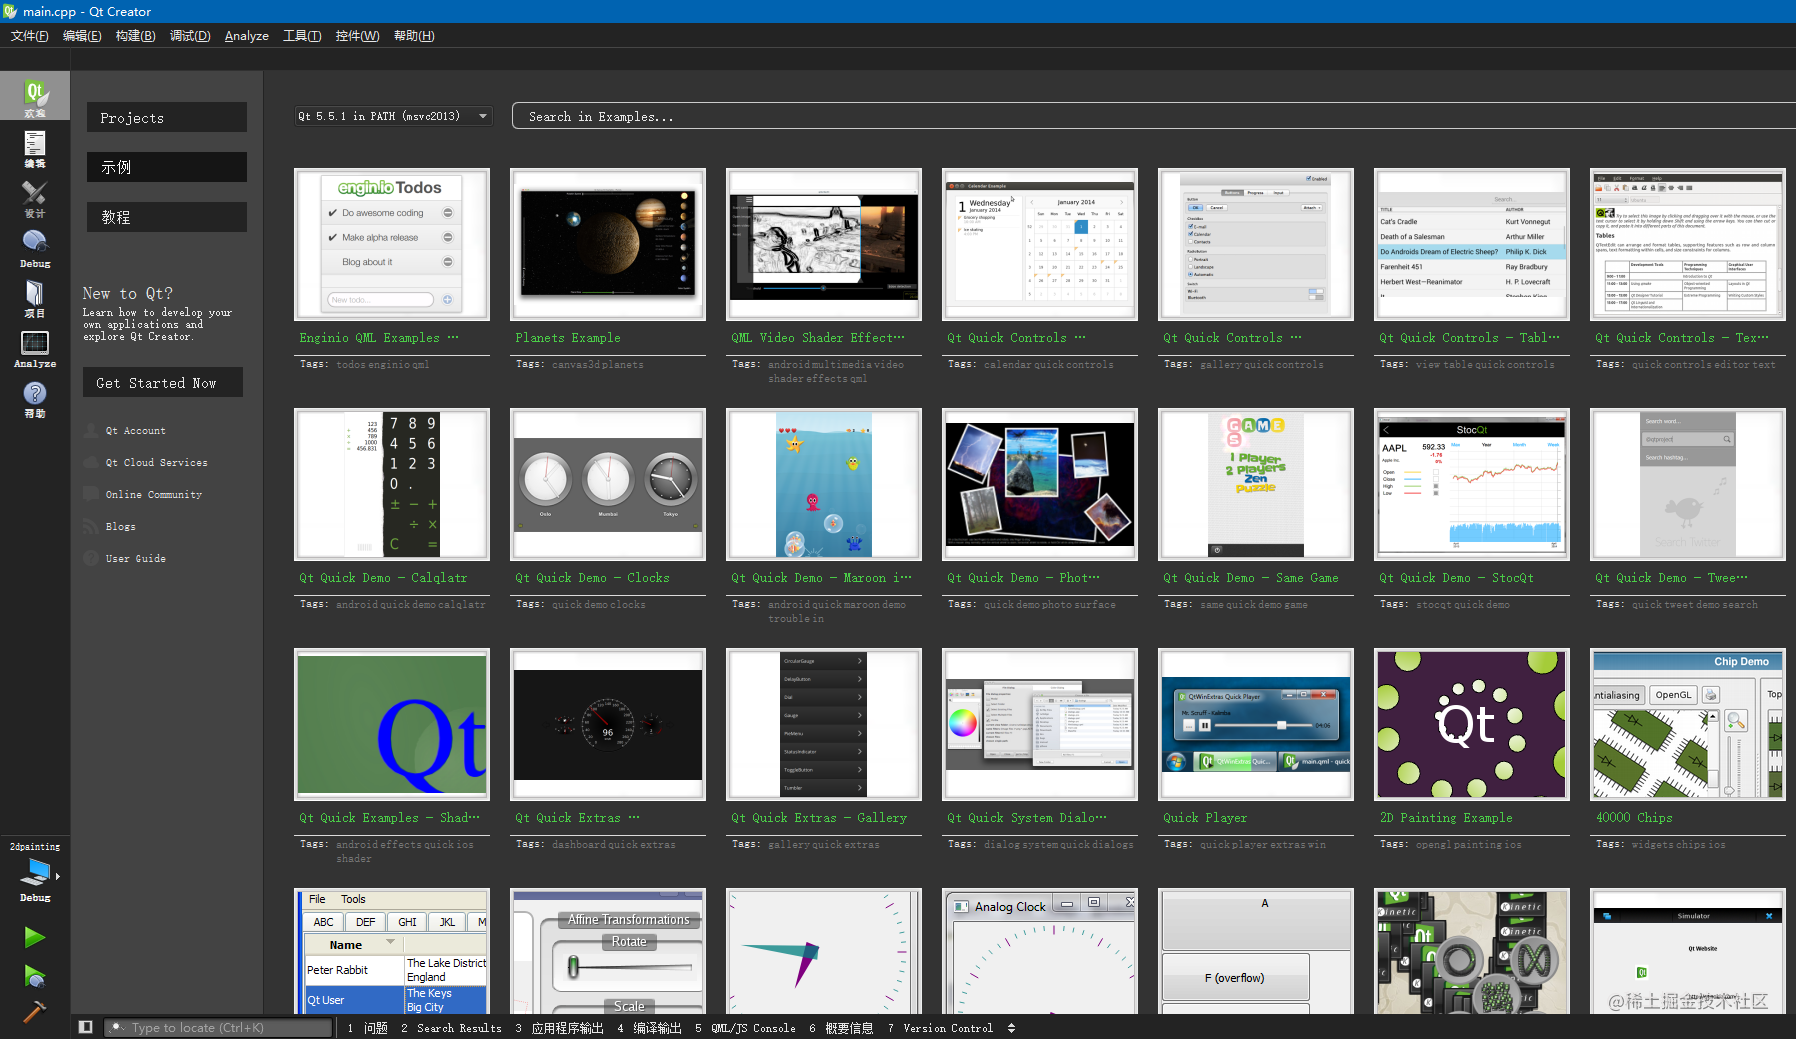Open the Analyze menu

[x=247, y=36]
